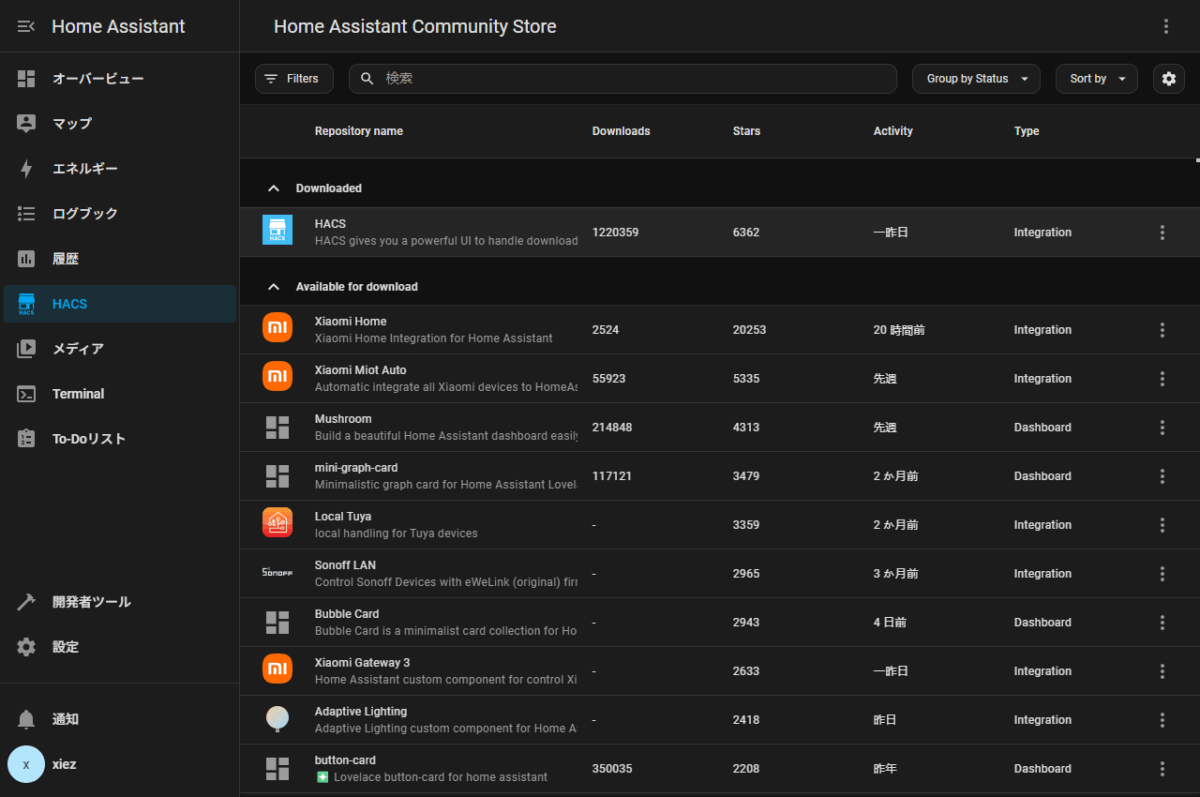Click the Xiaomi Home logo icon

click(x=277, y=328)
